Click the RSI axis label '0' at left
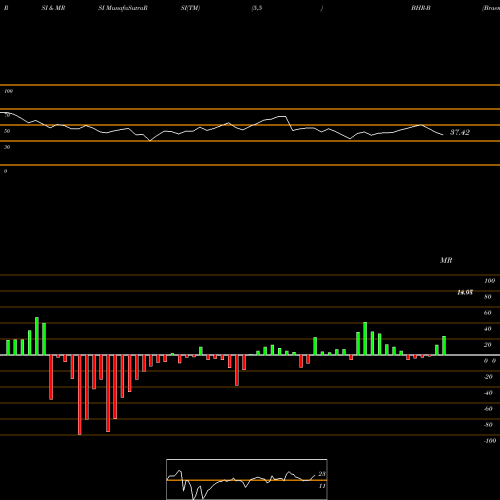Screen dimensions: 500x500 (5, 171)
